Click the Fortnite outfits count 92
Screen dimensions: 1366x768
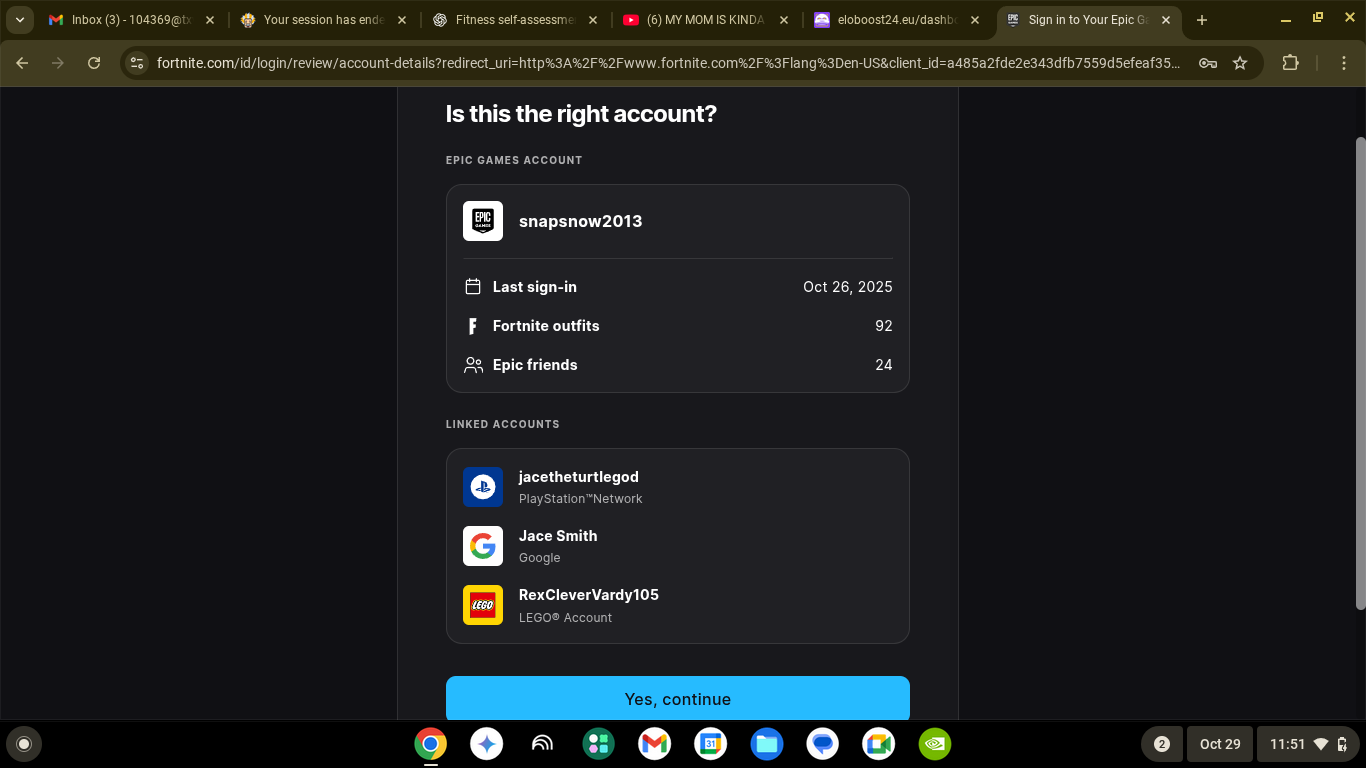(884, 326)
